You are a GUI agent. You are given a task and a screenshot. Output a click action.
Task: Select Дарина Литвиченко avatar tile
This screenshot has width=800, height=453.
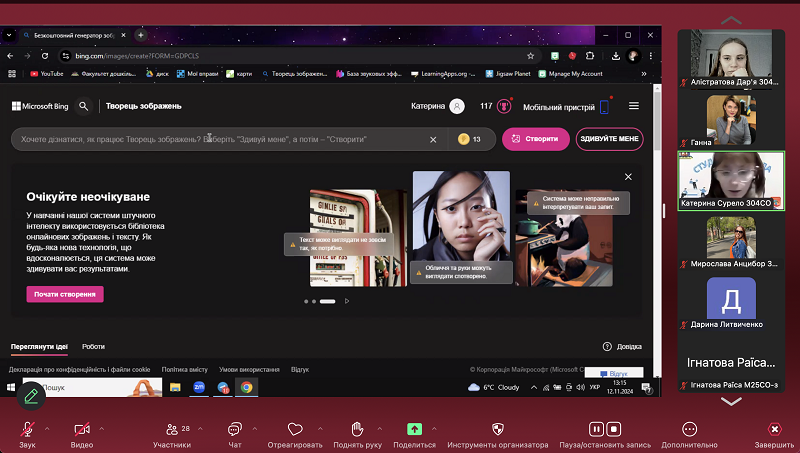[x=731, y=302]
